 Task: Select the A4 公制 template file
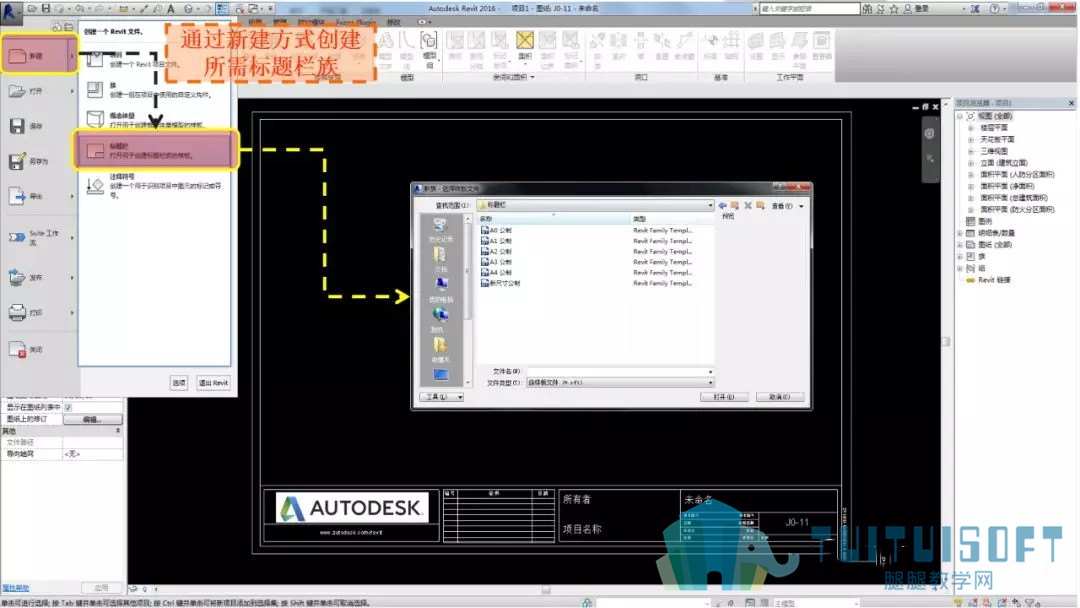pyautogui.click(x=497, y=273)
